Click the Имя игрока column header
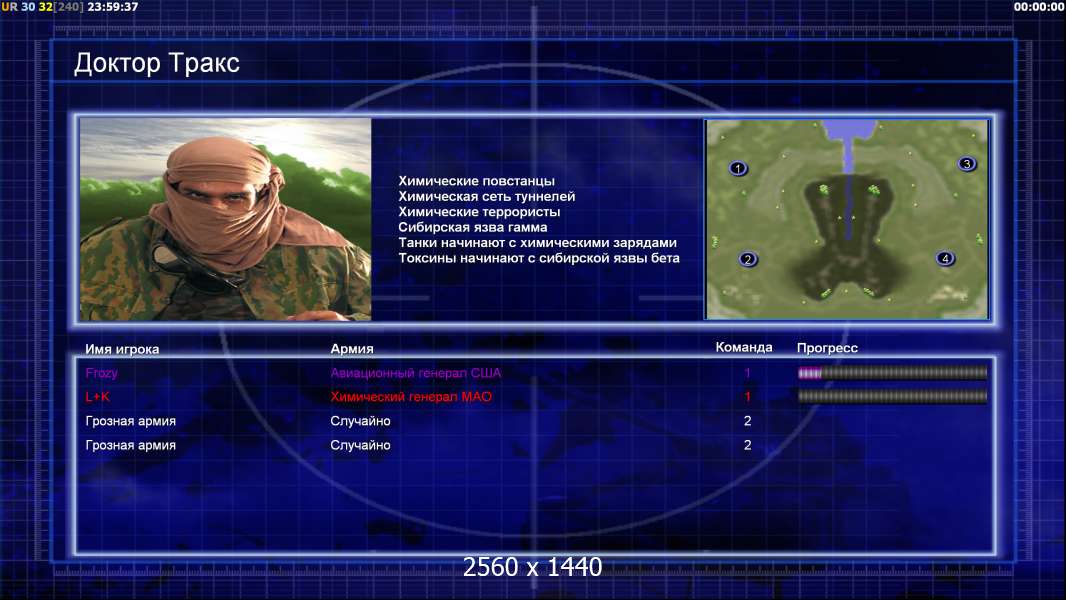The height and width of the screenshot is (600, 1066). (122, 349)
